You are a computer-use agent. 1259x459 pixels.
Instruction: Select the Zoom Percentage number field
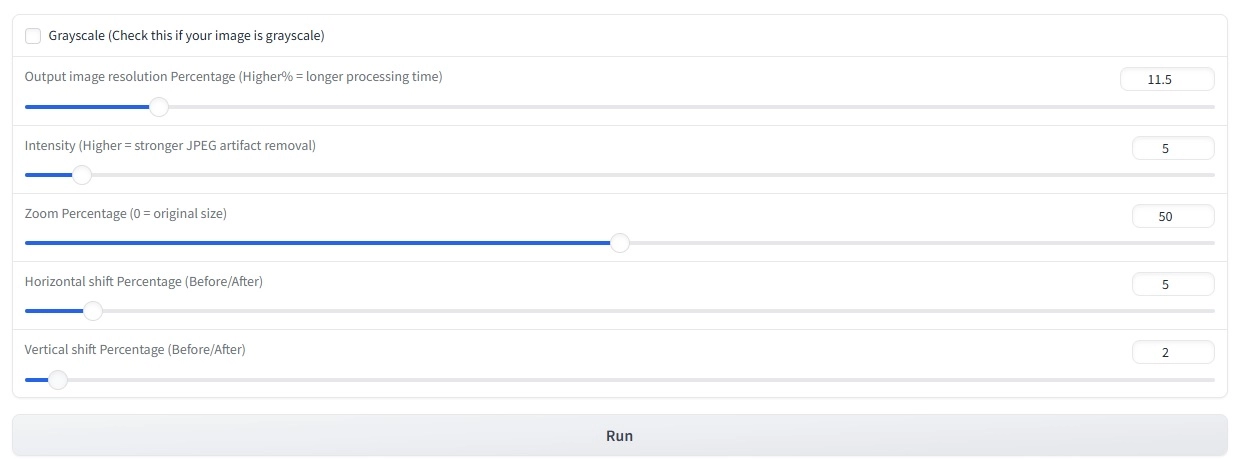(x=1172, y=216)
